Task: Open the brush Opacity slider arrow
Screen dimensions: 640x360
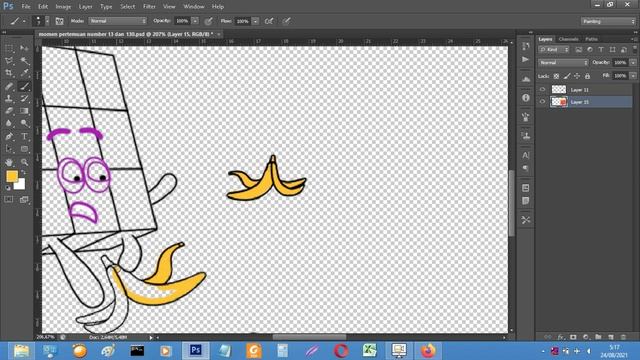Action: (x=196, y=21)
